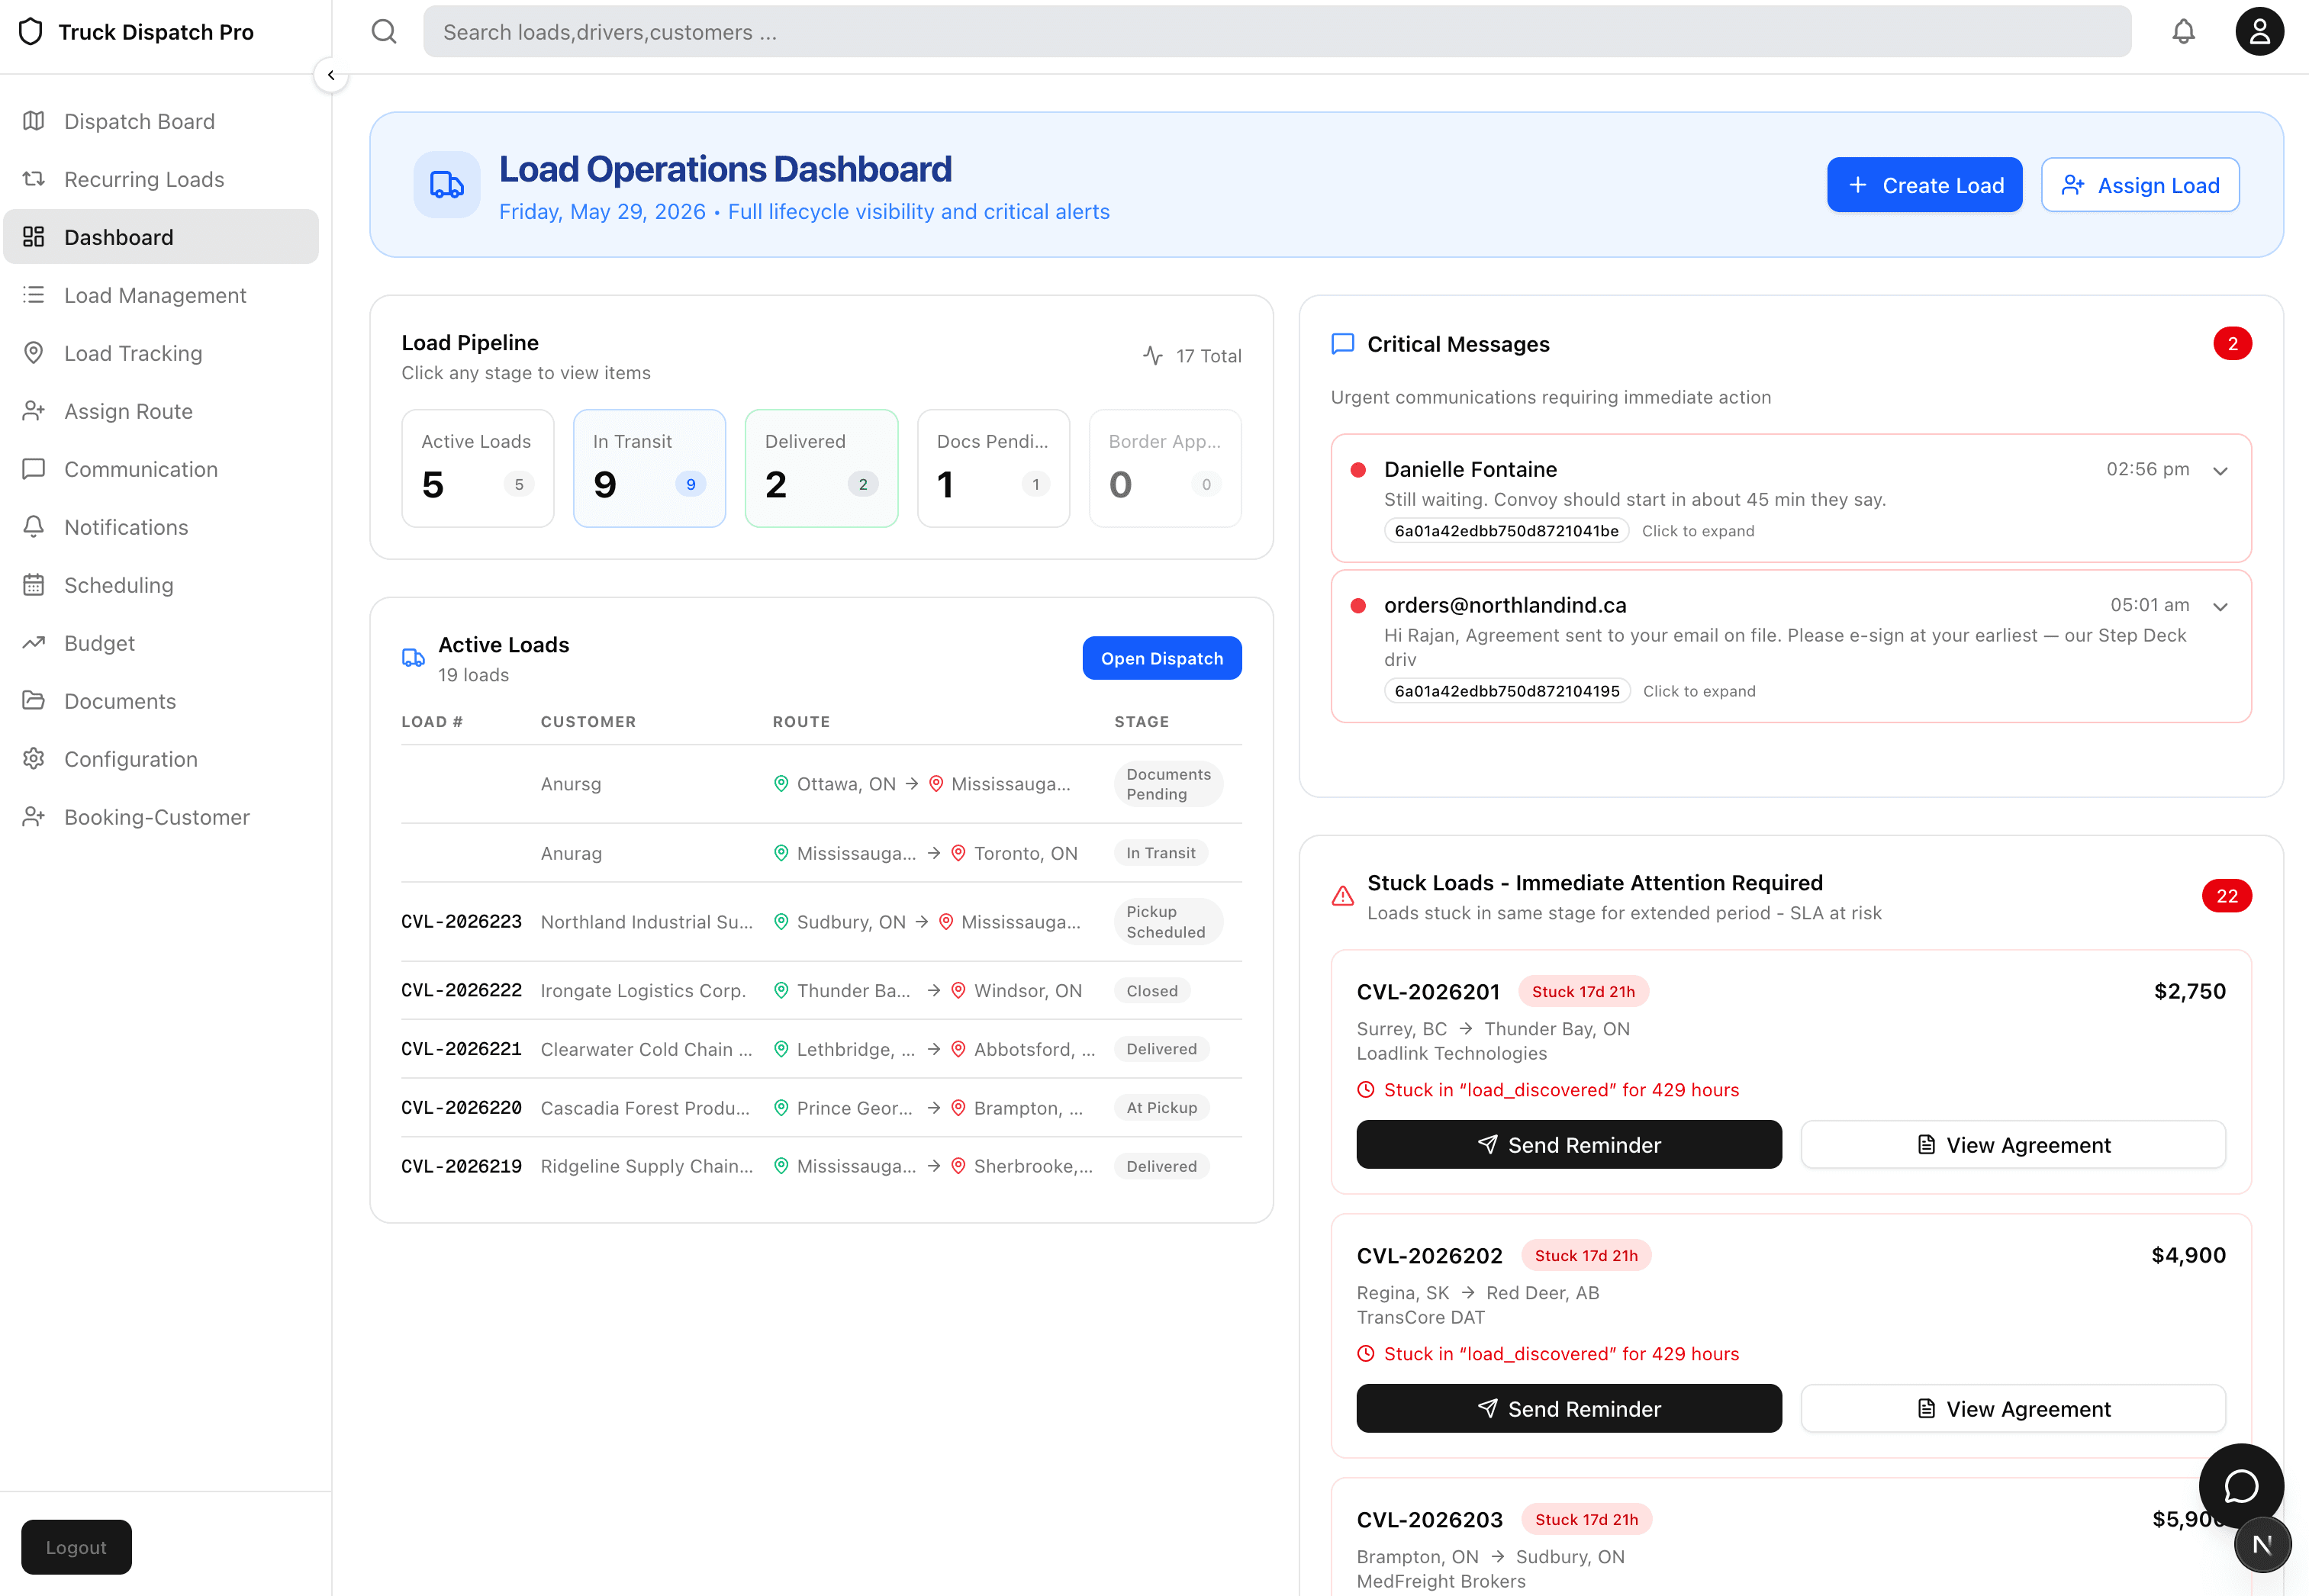Collapse the sidebar with chevron arrow

331,75
